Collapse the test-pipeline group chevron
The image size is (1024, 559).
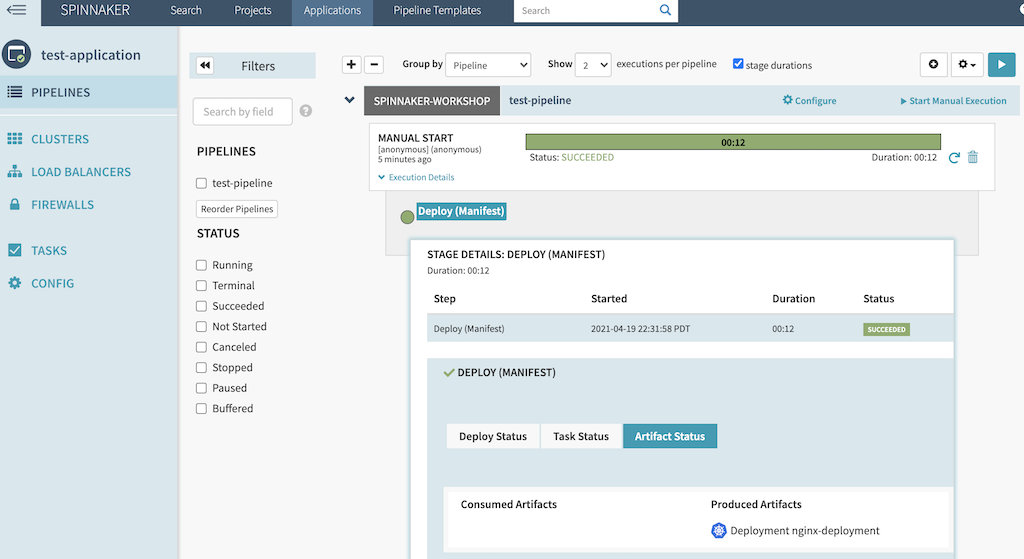click(349, 100)
